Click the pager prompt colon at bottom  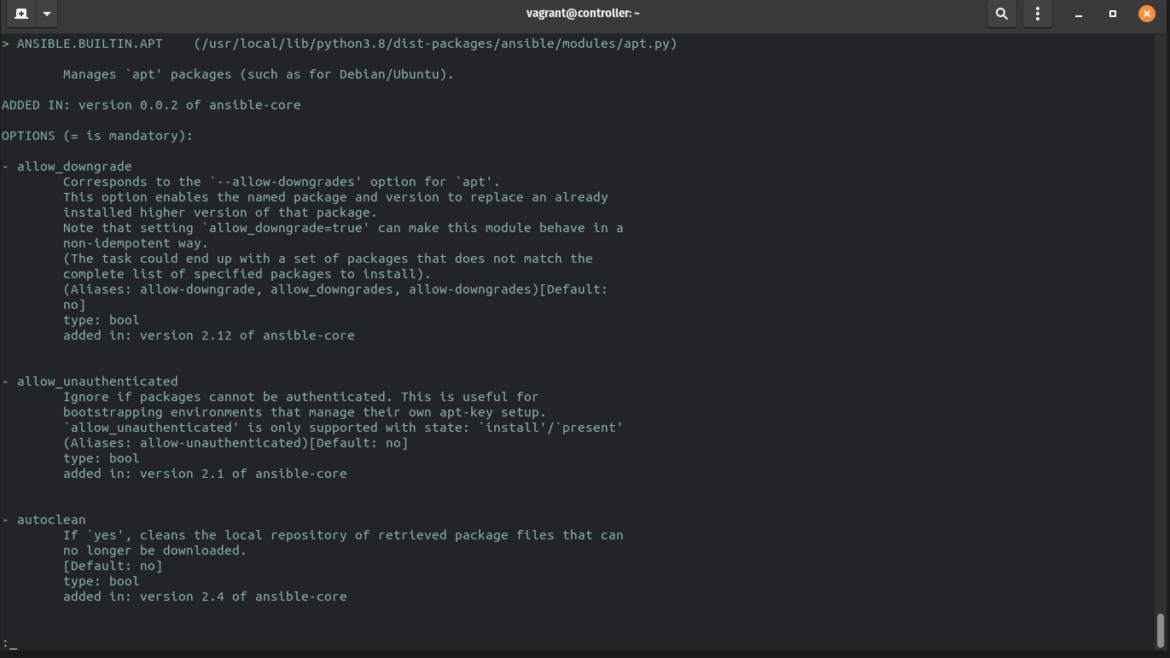click(x=6, y=643)
